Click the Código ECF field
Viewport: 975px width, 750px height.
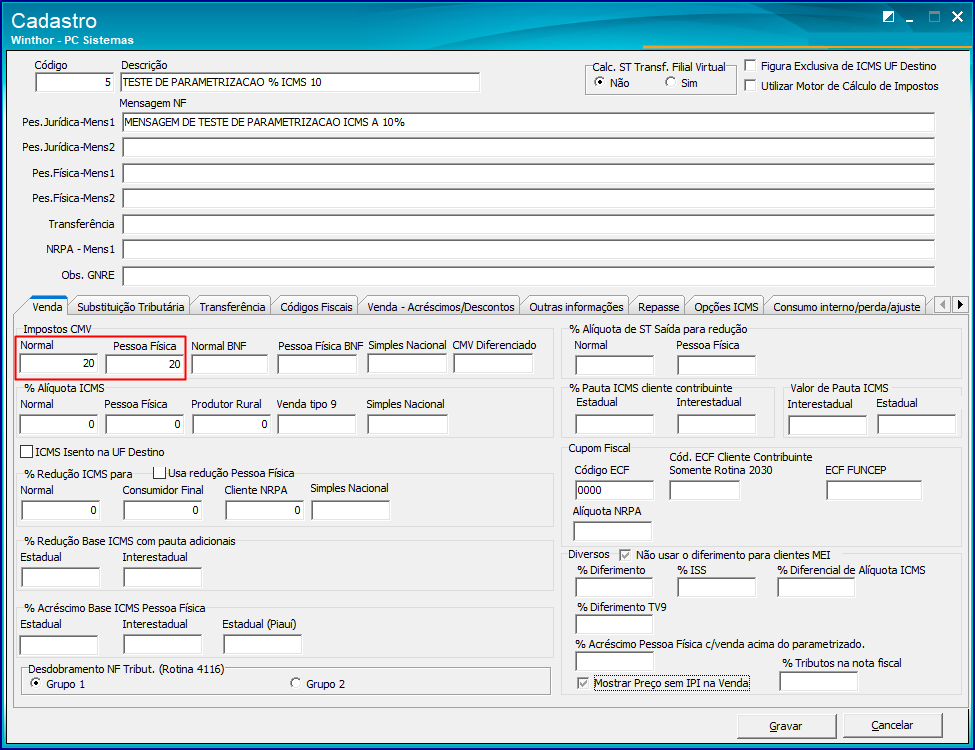[614, 490]
